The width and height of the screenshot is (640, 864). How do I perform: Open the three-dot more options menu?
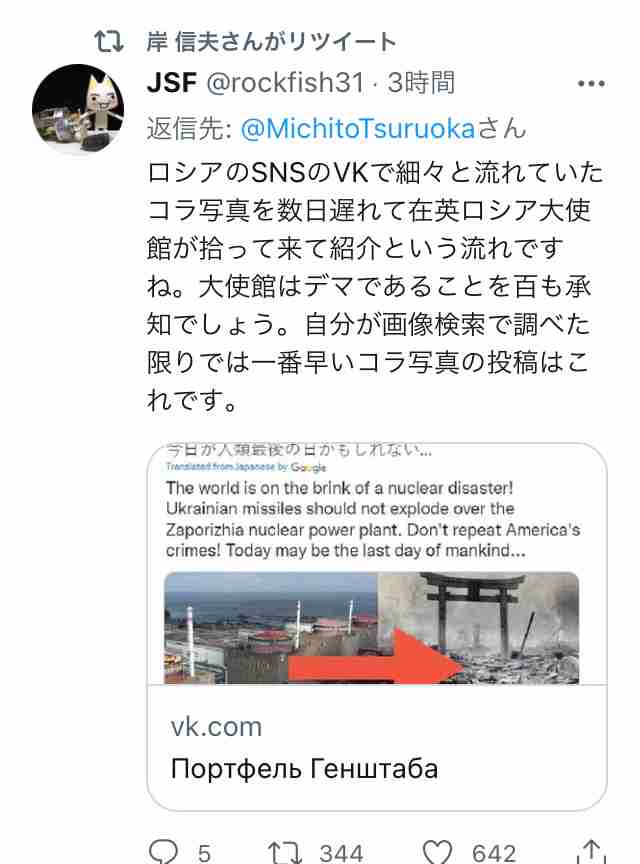(591, 84)
